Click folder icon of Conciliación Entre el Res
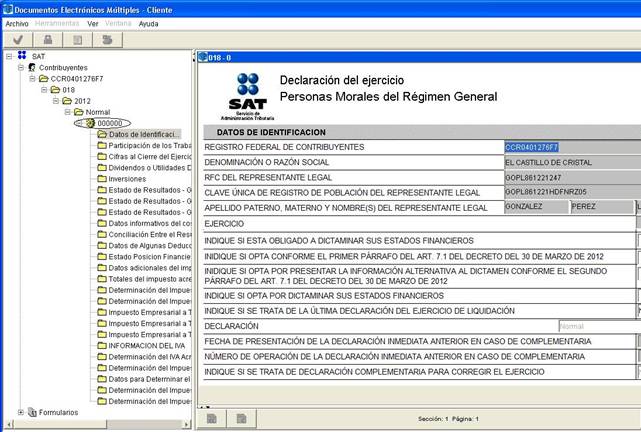Image resolution: width=641 pixels, height=432 pixels. 102,234
